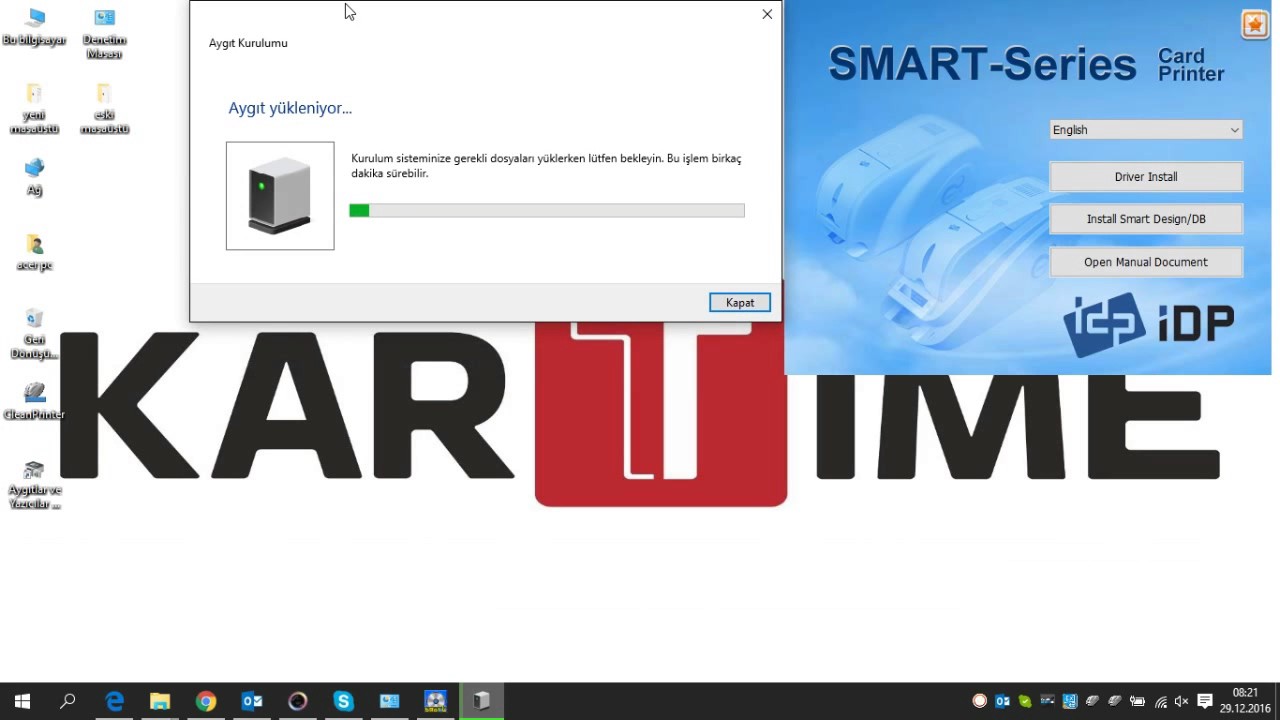The image size is (1280, 720).
Task: Open the disc installer app on taskbar
Action: [x=436, y=701]
